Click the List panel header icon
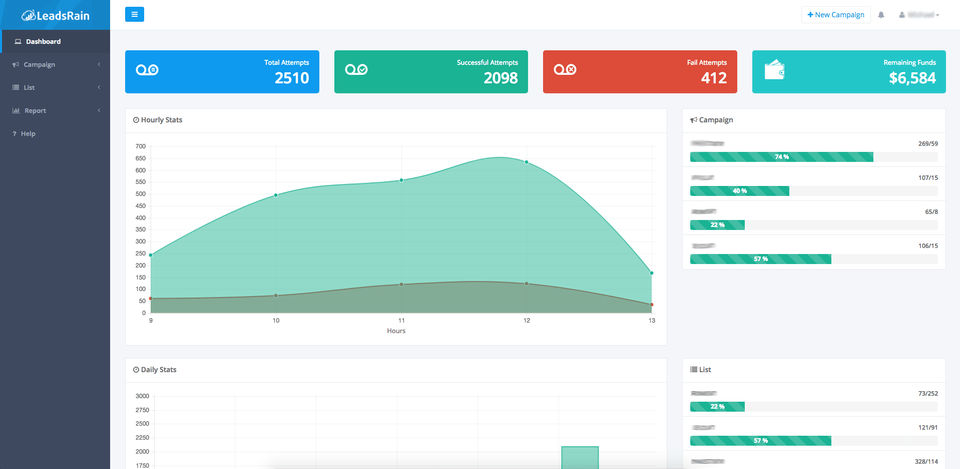 tap(694, 370)
